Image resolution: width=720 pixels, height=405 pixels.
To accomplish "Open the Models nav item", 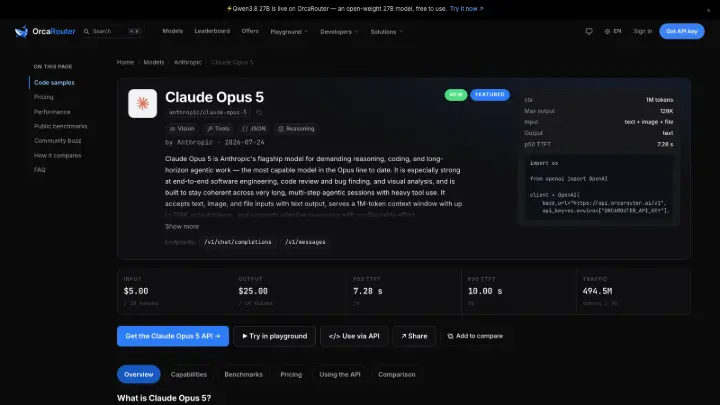I will [x=173, y=31].
